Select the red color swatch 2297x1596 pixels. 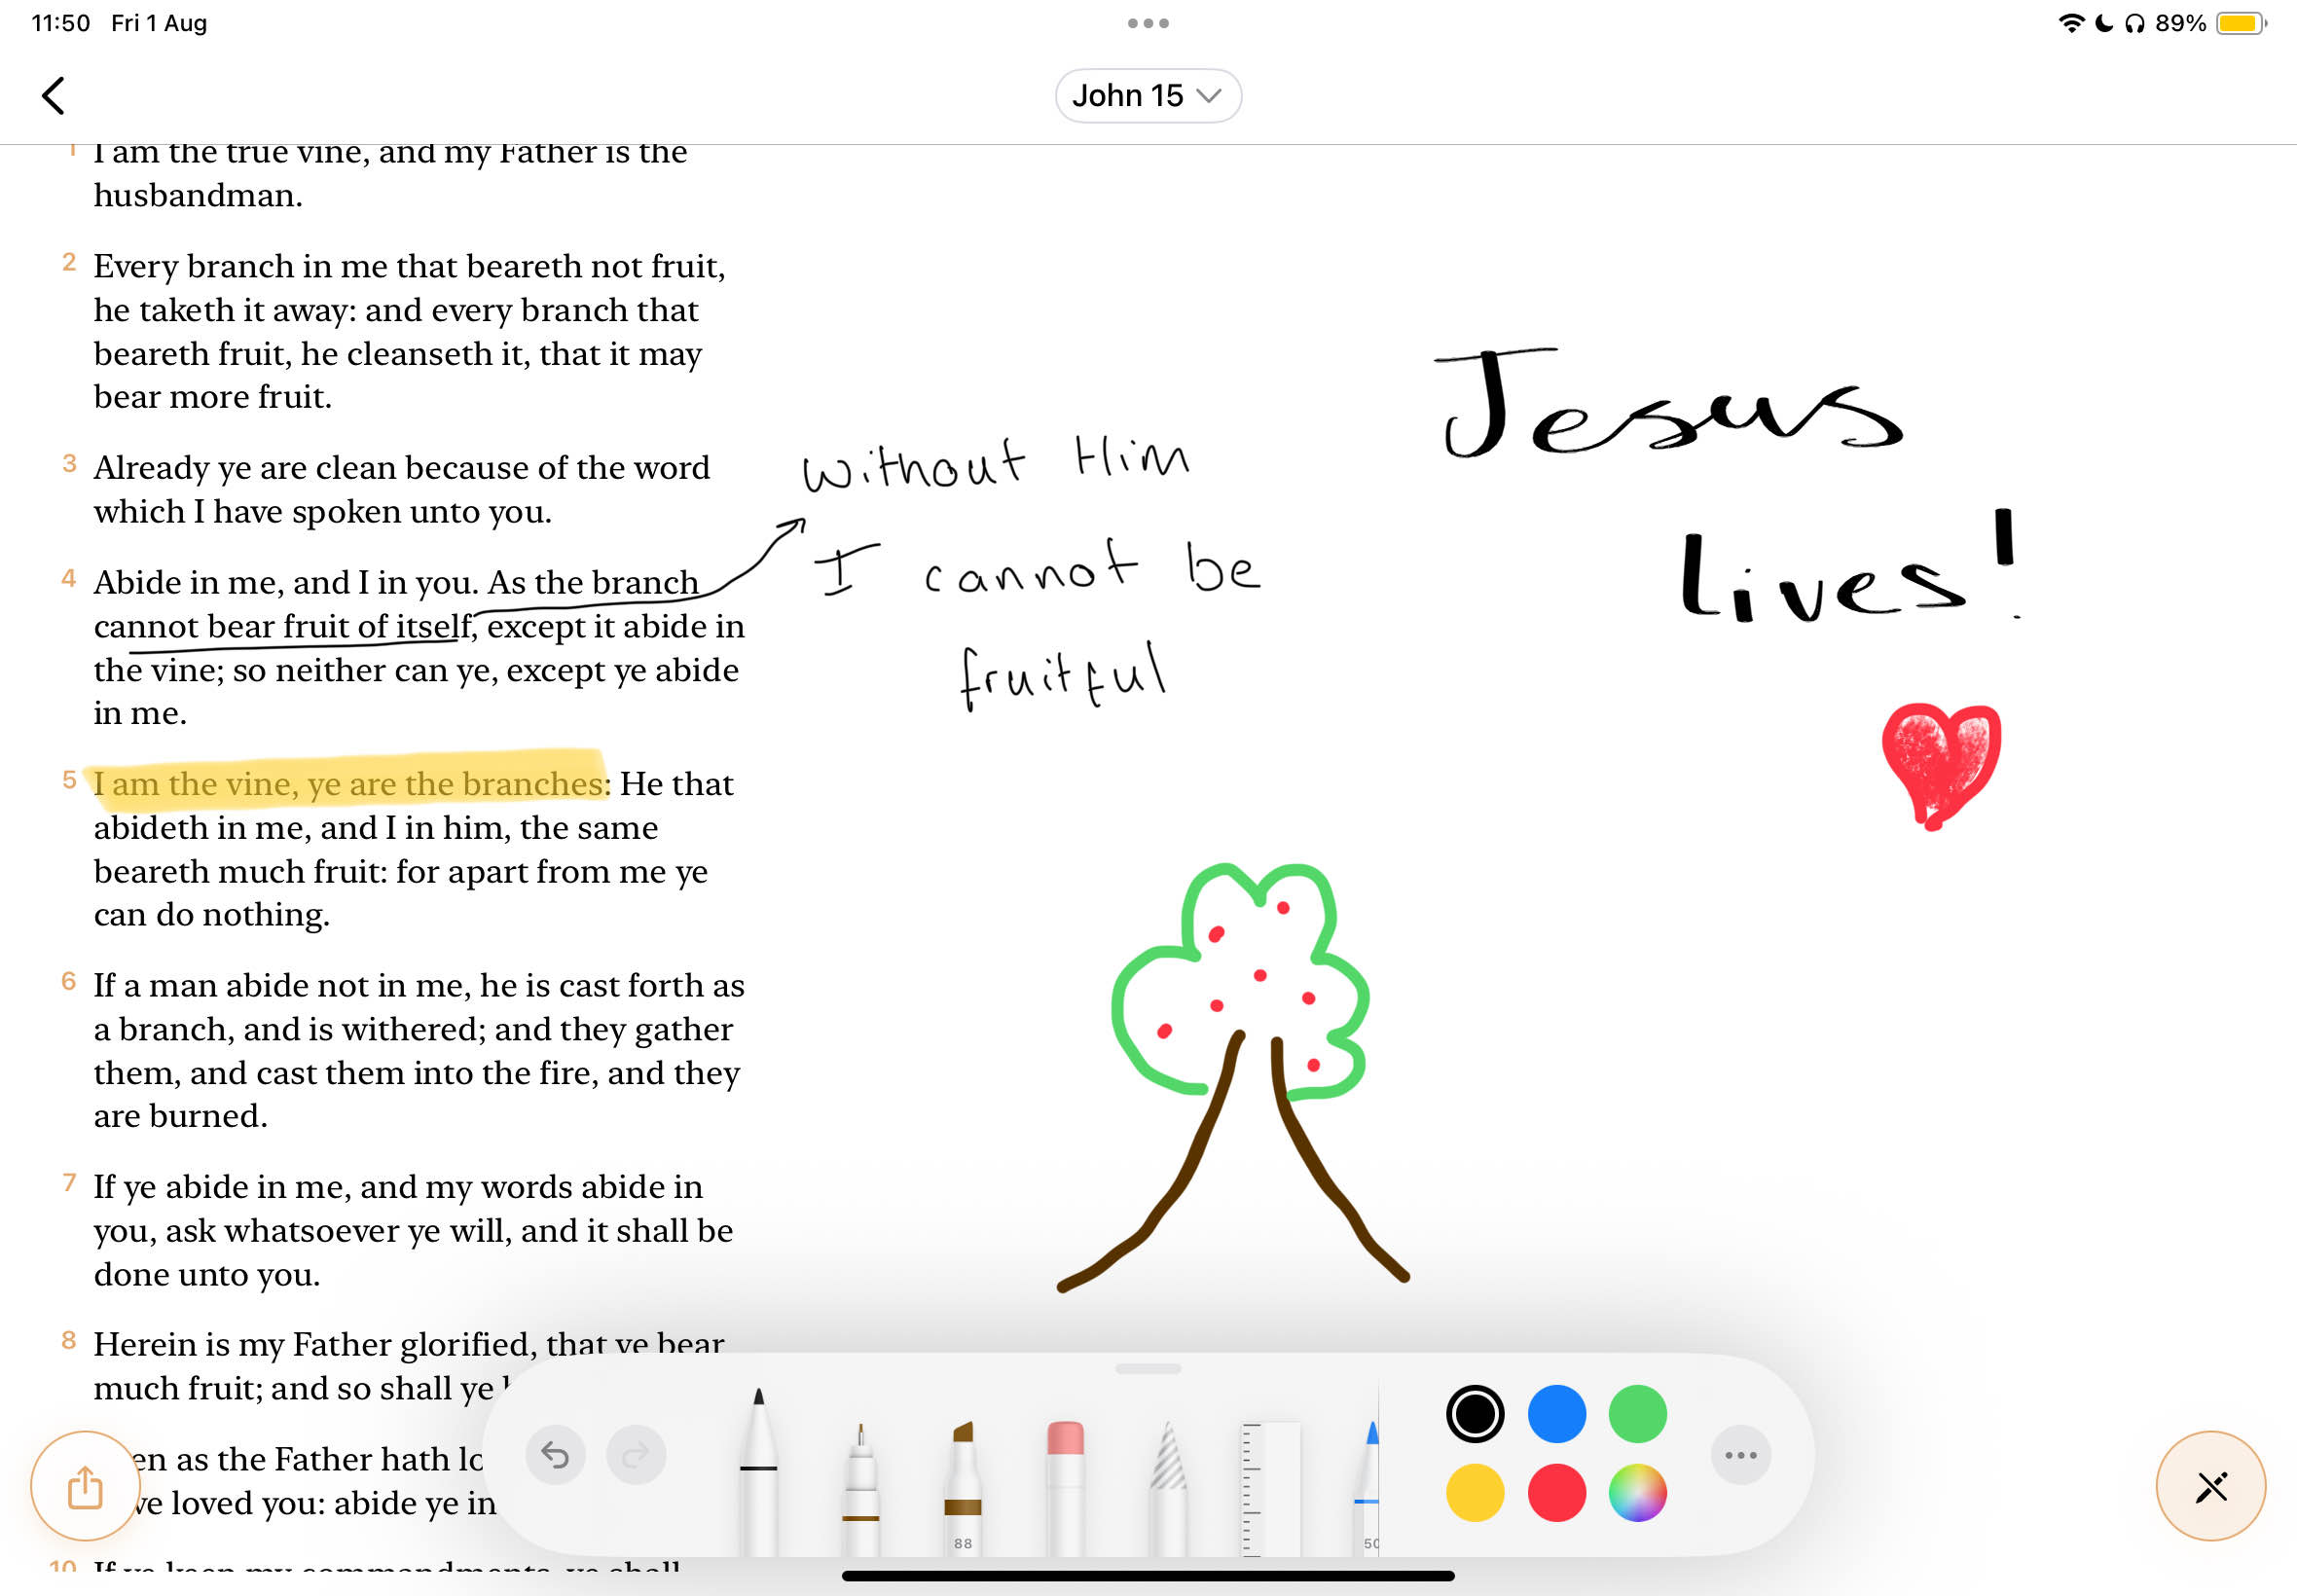tap(1557, 1494)
